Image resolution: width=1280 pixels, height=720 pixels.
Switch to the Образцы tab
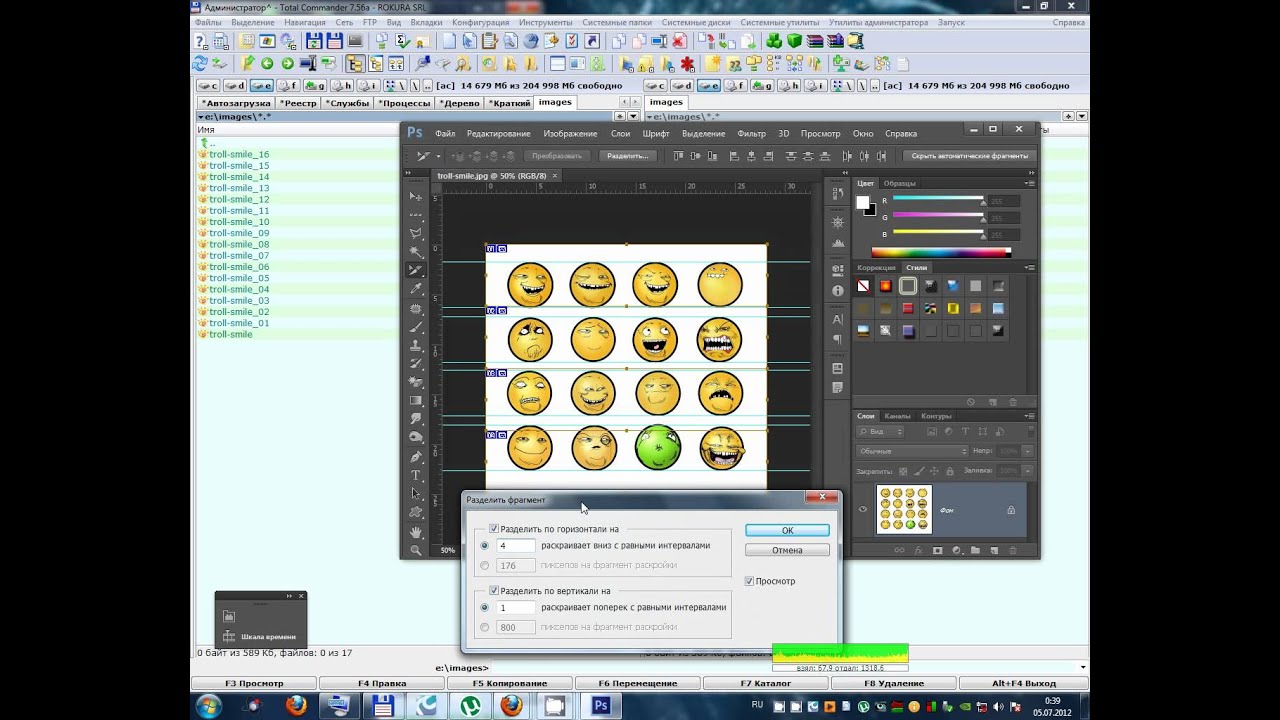899,183
